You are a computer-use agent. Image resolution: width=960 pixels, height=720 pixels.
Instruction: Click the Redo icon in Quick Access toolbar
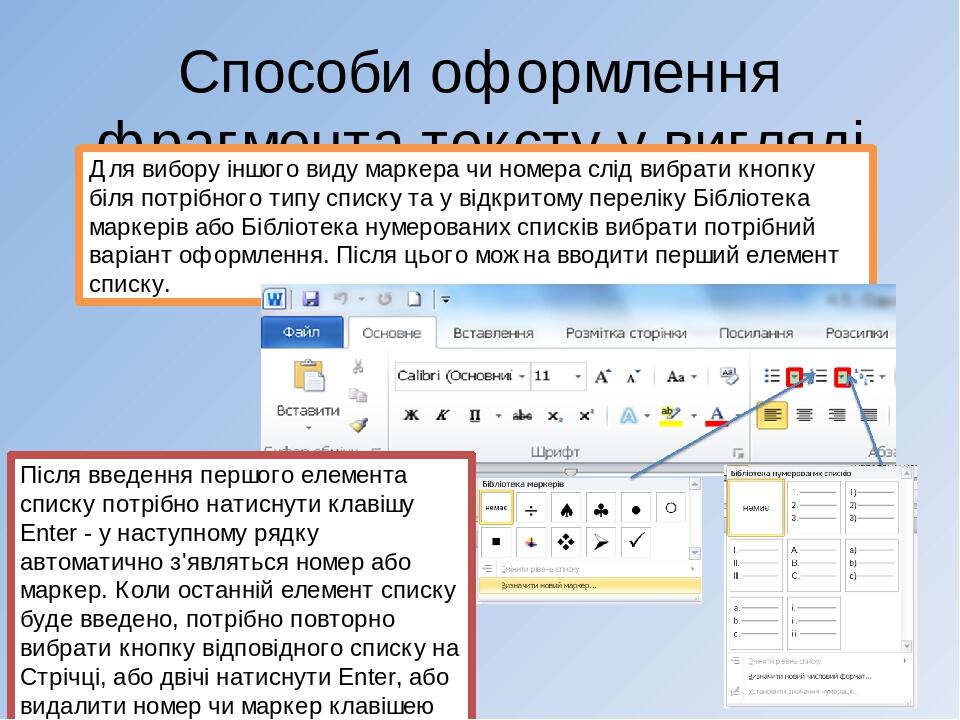coord(384,299)
